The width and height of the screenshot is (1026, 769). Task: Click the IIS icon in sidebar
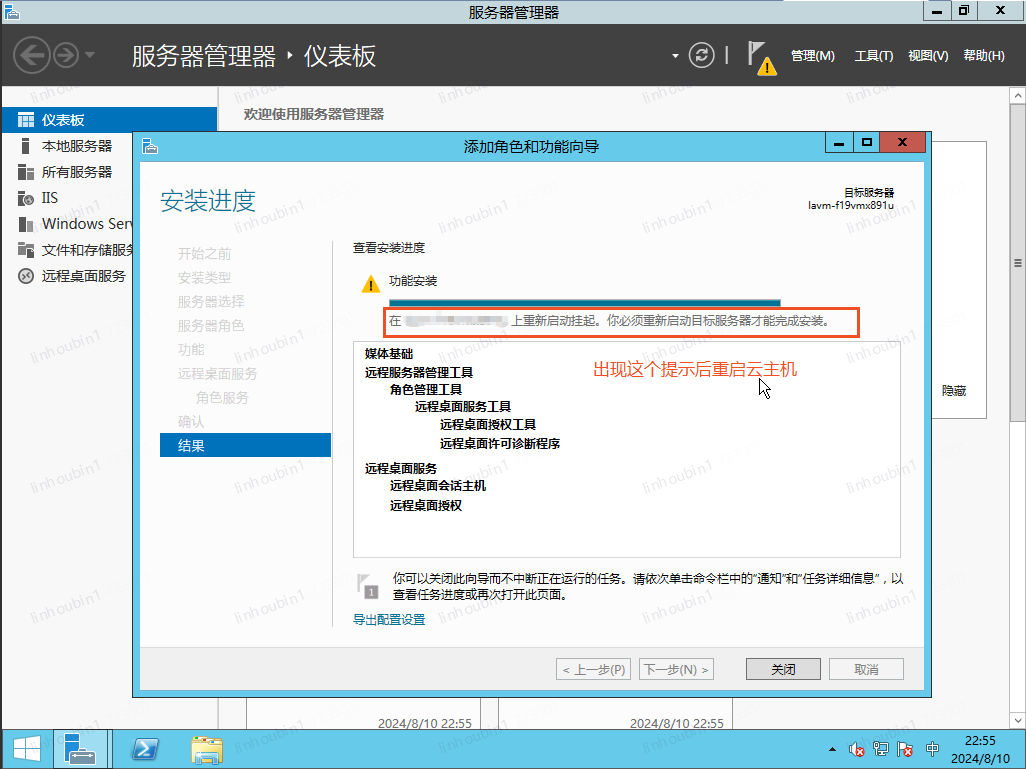click(26, 198)
